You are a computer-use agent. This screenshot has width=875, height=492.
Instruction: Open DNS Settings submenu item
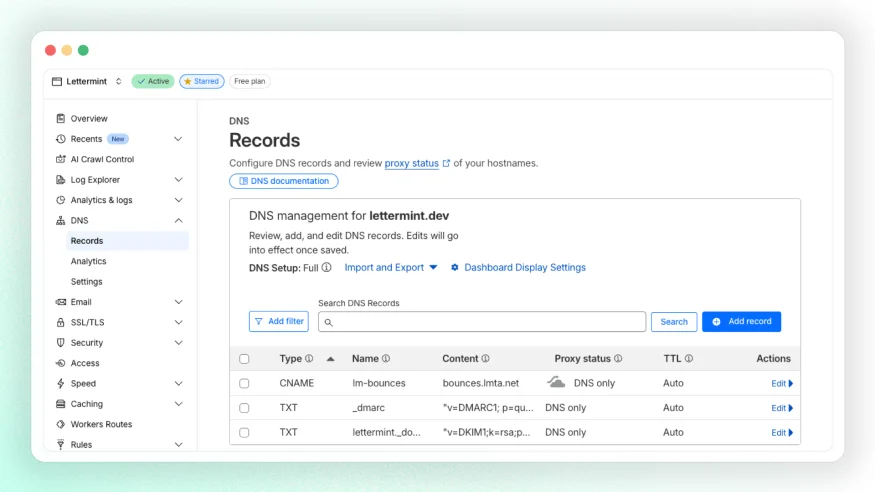(86, 282)
